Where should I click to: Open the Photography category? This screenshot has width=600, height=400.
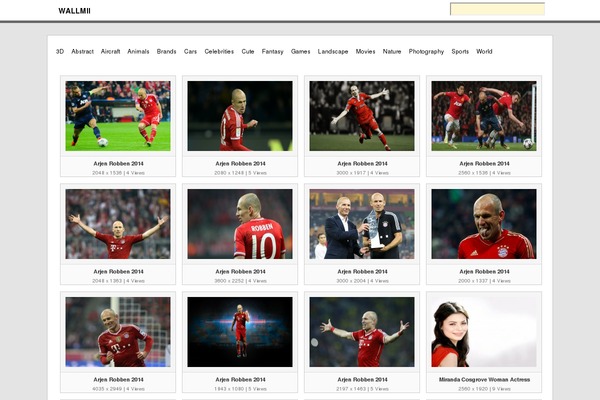[426, 51]
